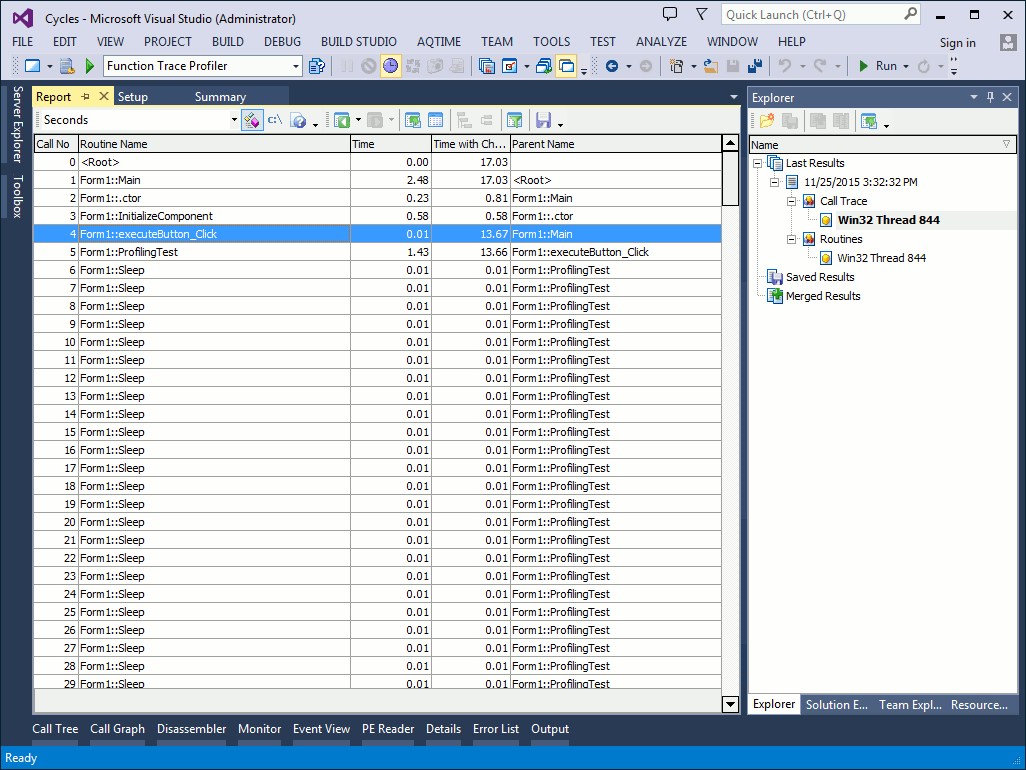Open the Server Explorer side tab
This screenshot has height=770, width=1026.
click(x=18, y=124)
